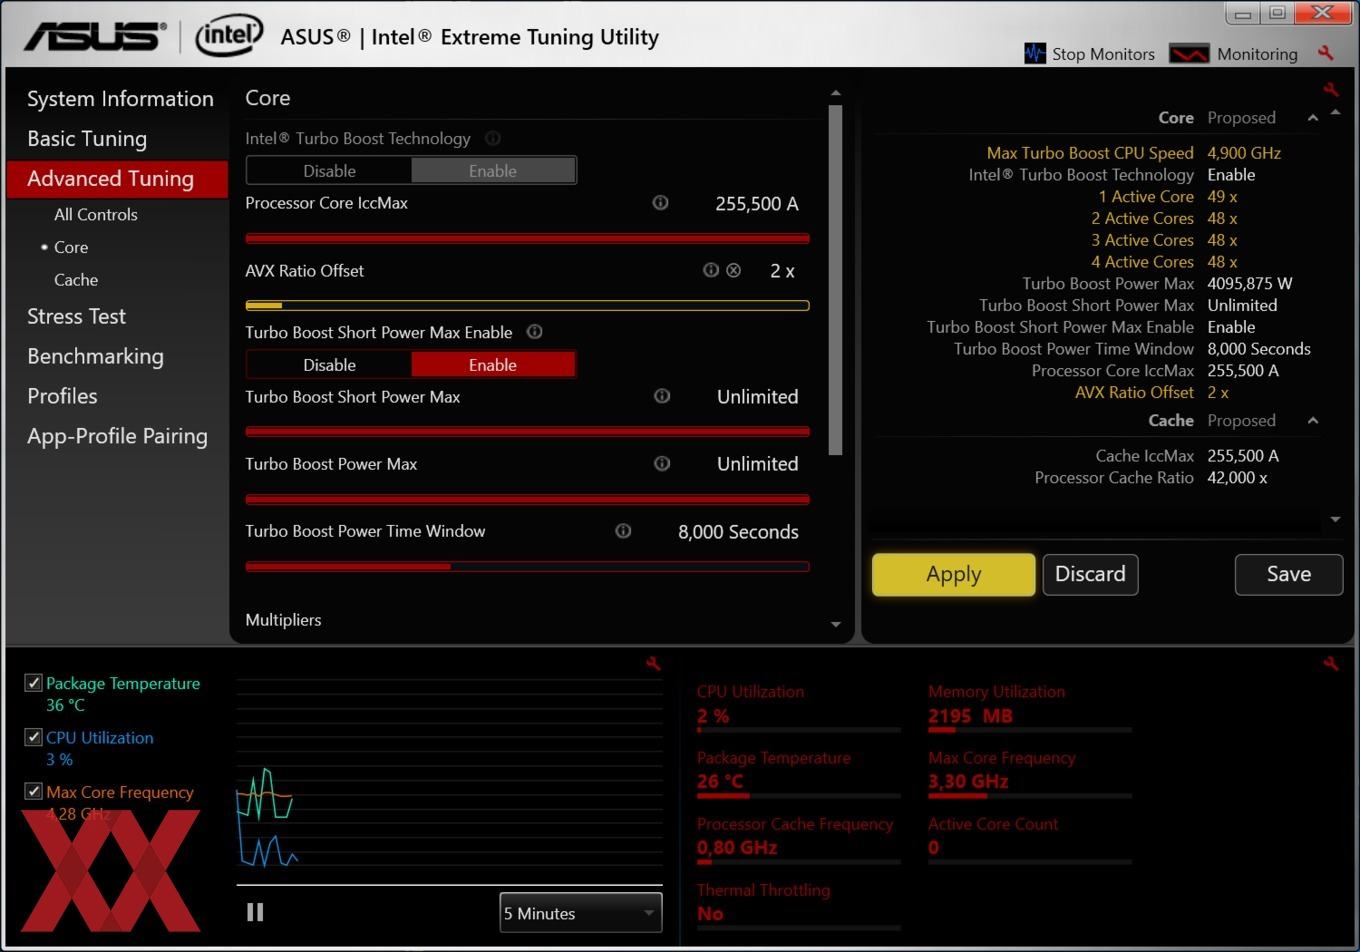This screenshot has height=952, width=1360.
Task: Click the Discard button
Action: tap(1090, 574)
